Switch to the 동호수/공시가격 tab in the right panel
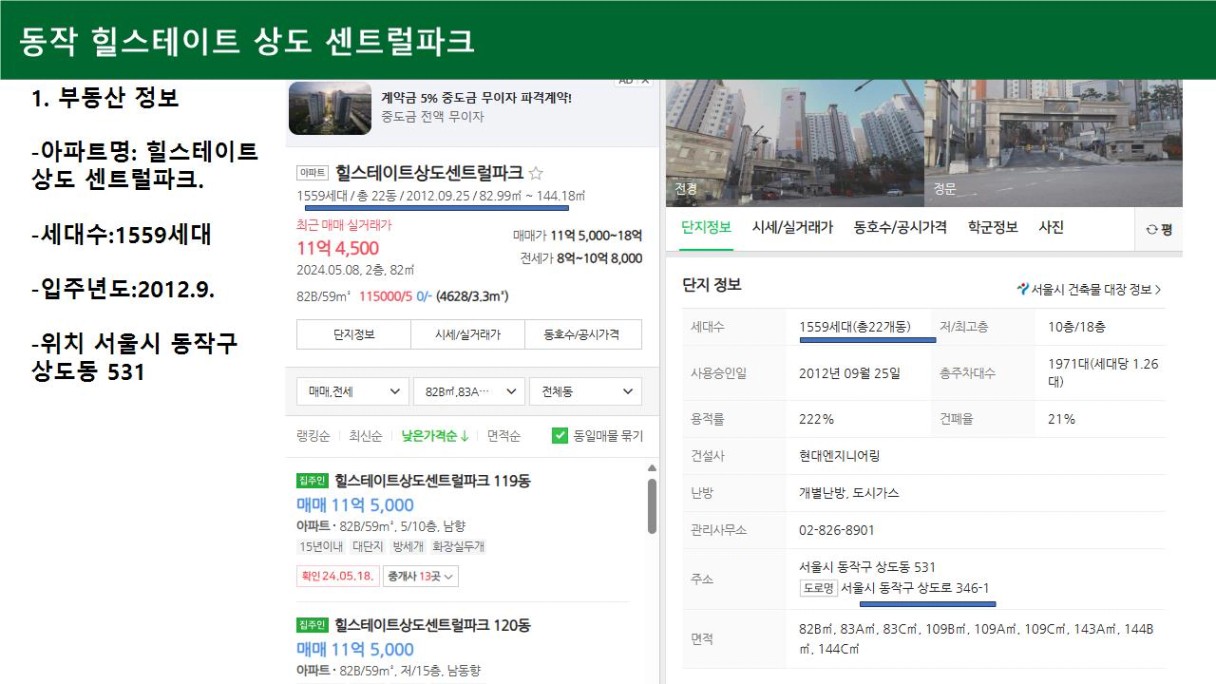The image size is (1216, 684). (900, 227)
